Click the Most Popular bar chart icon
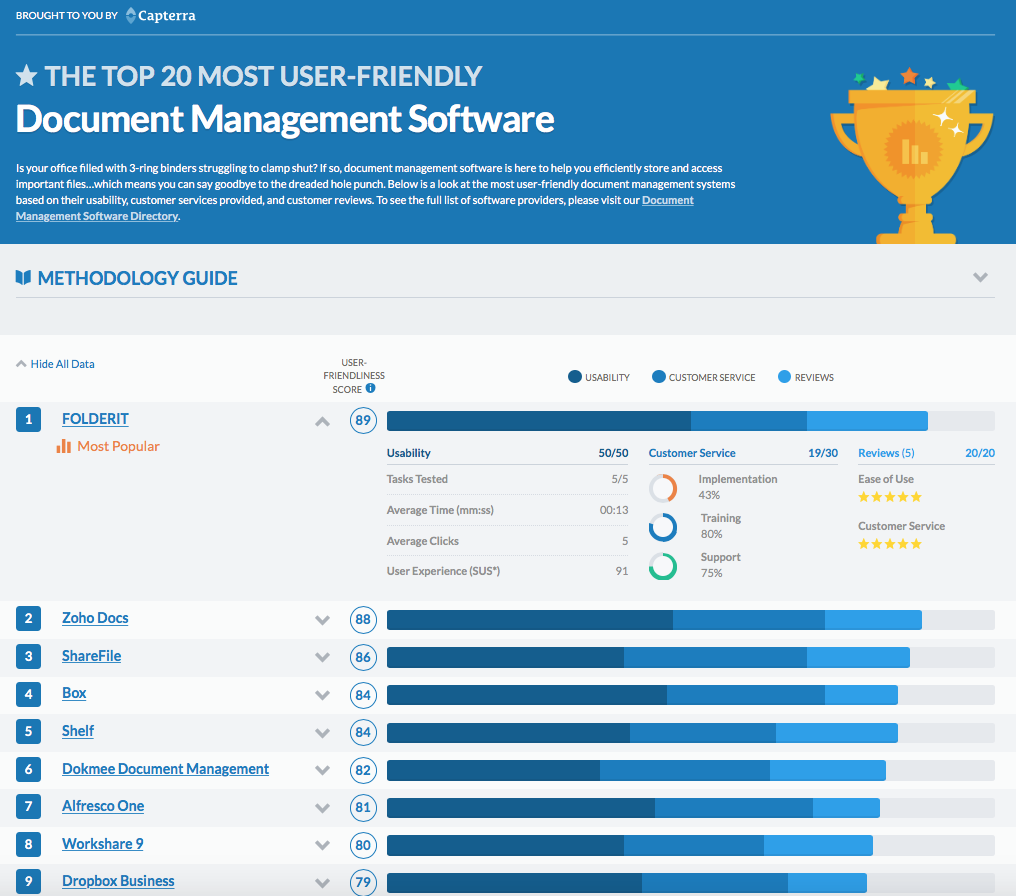Image resolution: width=1016 pixels, height=896 pixels. [x=64, y=446]
